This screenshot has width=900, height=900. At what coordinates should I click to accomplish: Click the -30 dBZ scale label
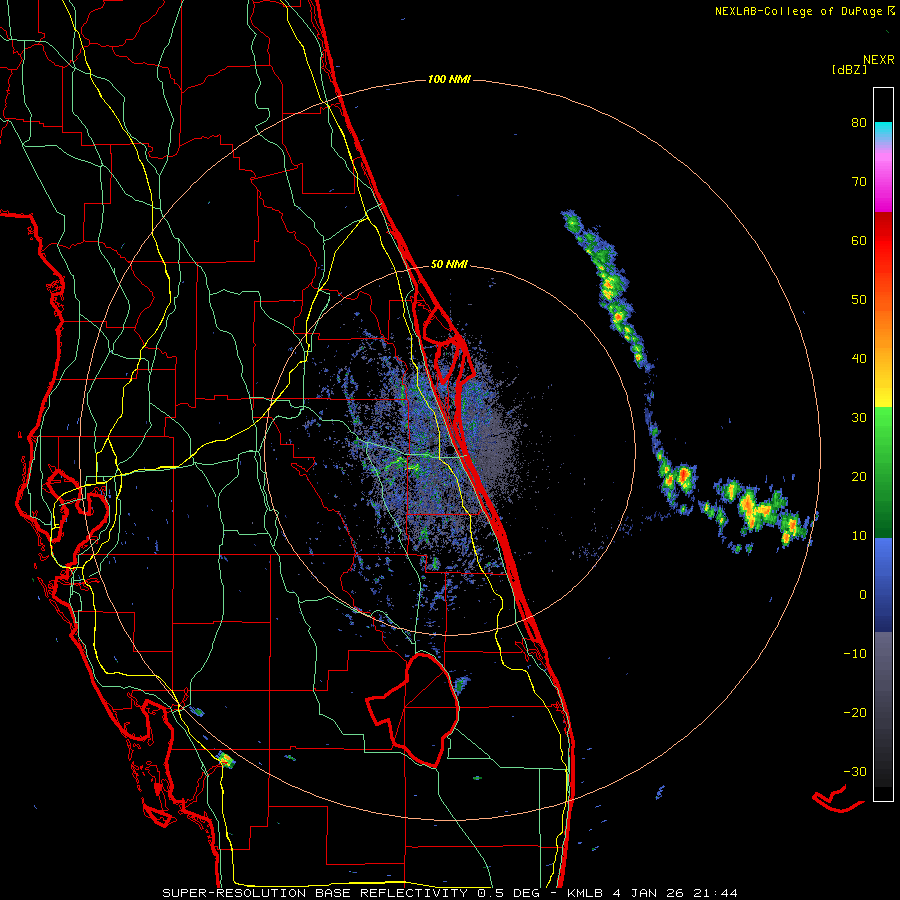pos(855,771)
